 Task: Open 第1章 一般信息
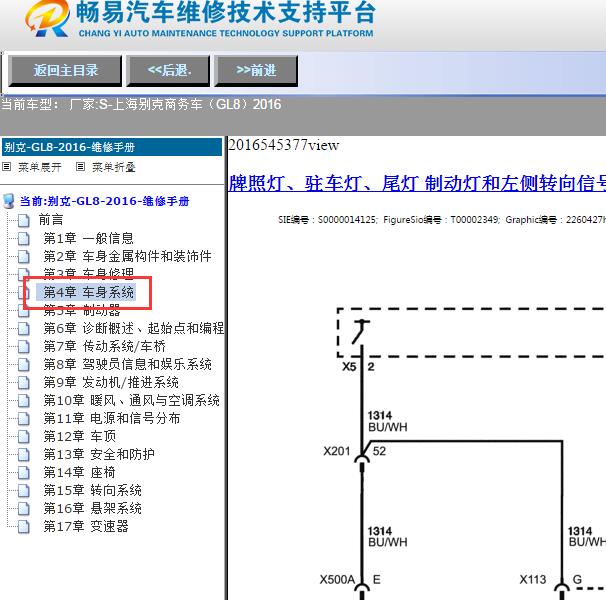pos(89,238)
